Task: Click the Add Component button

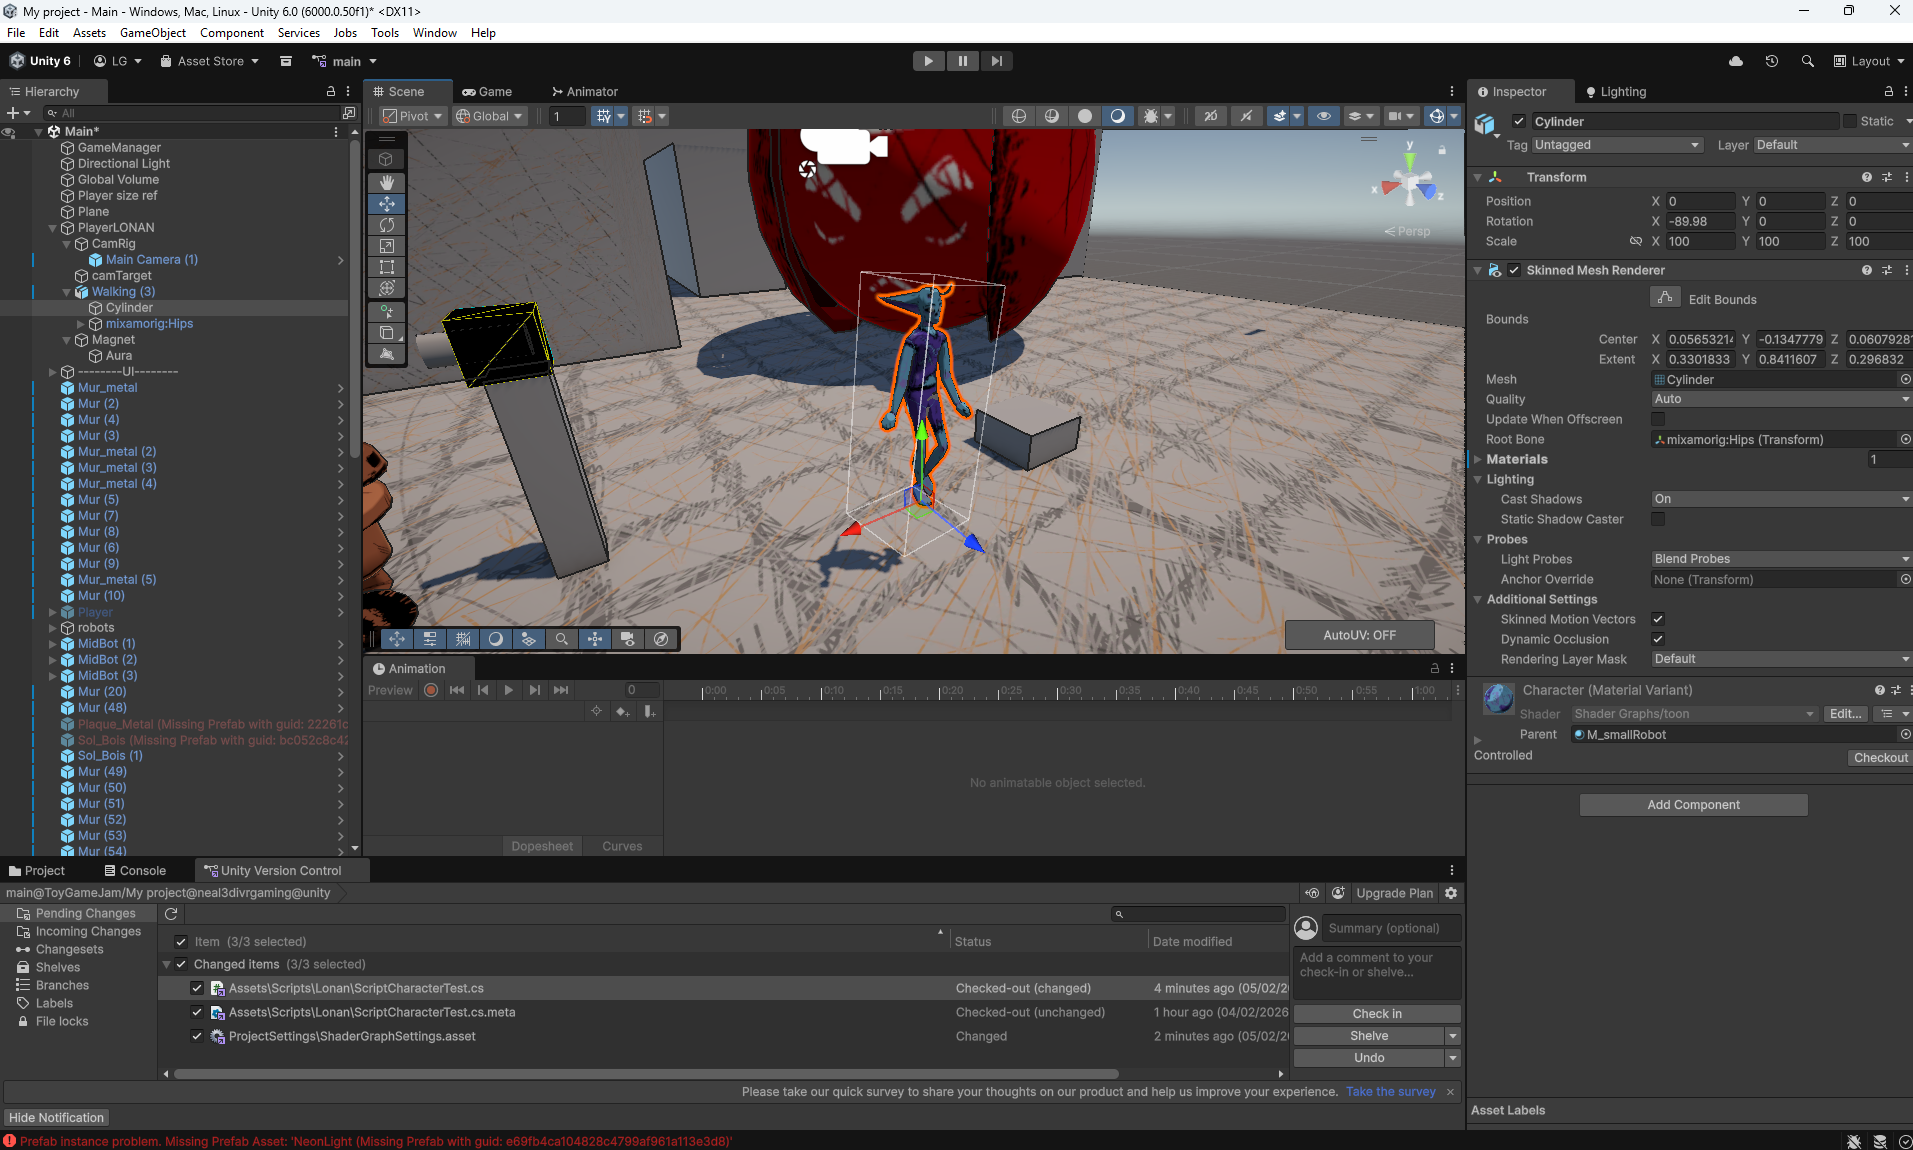Action: [x=1693, y=805]
